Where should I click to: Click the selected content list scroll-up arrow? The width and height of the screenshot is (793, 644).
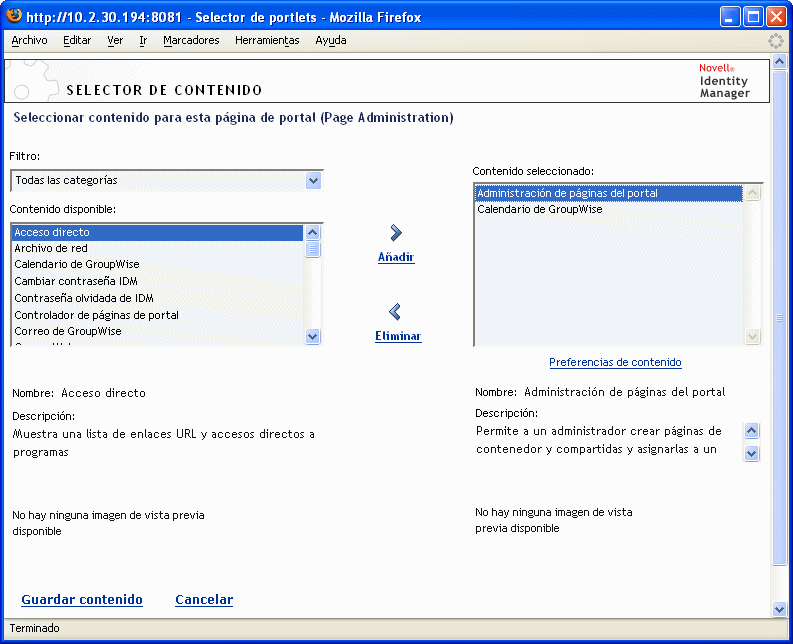pyautogui.click(x=753, y=193)
